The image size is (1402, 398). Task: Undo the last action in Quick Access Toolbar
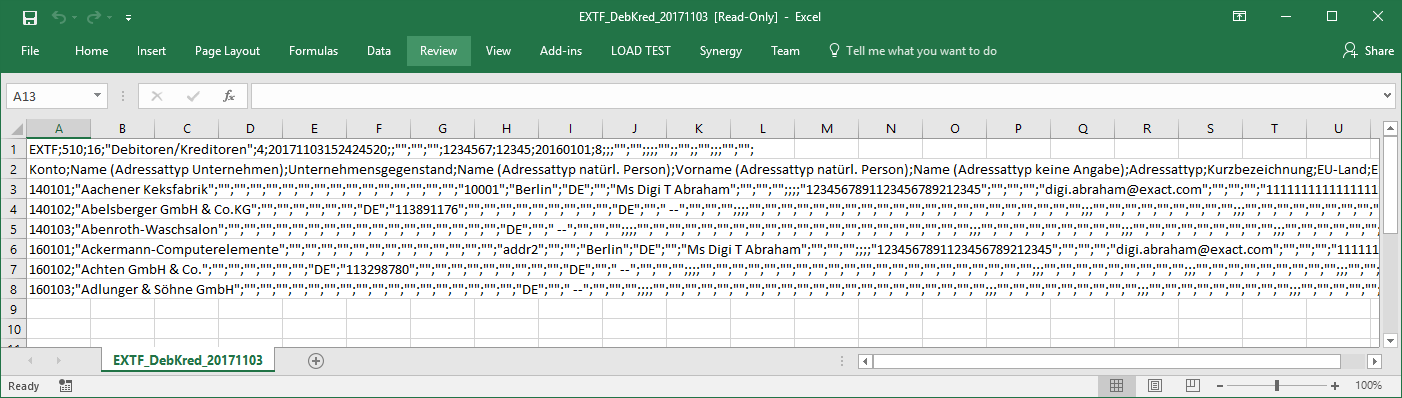(x=58, y=17)
